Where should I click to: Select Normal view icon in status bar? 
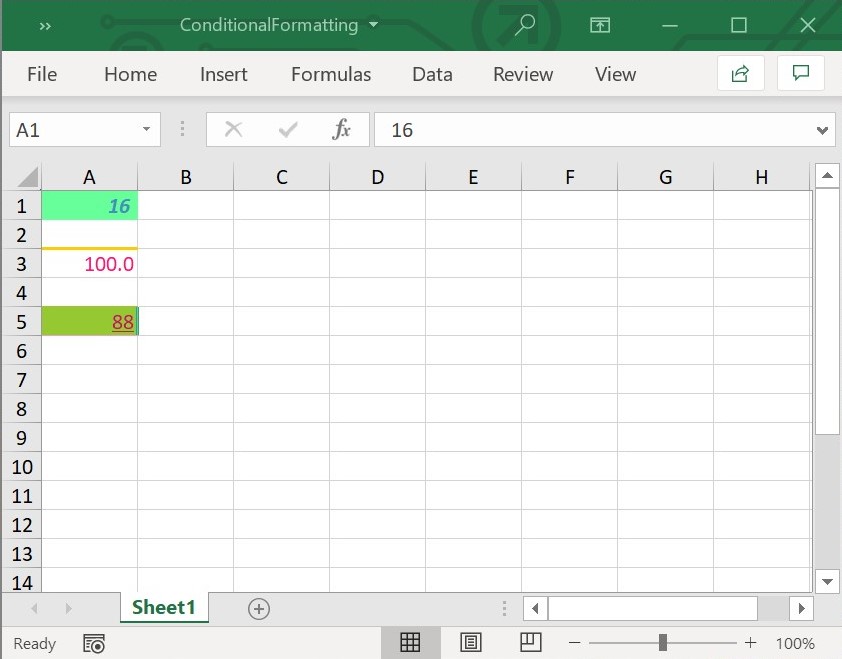[x=410, y=642]
